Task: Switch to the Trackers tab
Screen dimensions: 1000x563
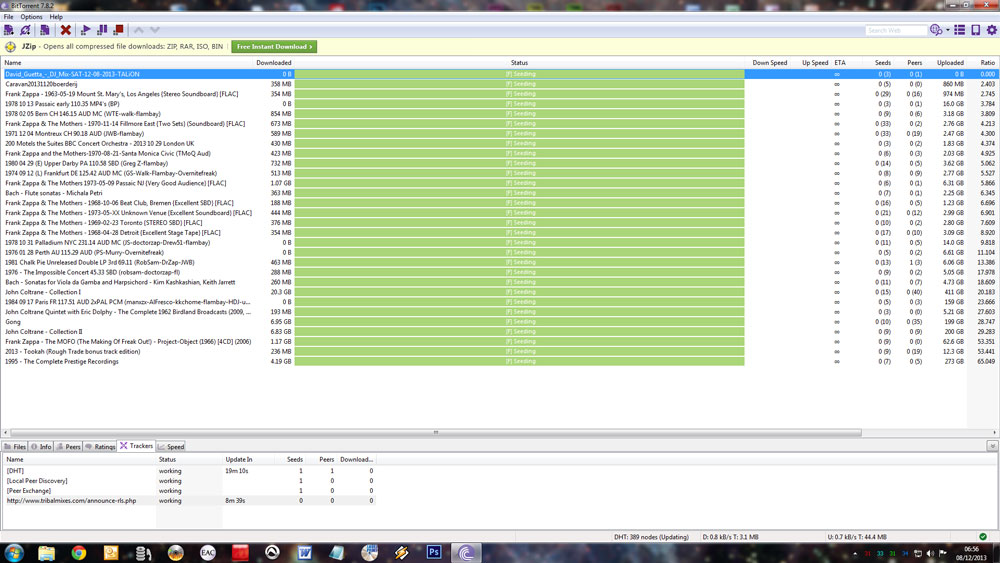Action: tap(136, 446)
